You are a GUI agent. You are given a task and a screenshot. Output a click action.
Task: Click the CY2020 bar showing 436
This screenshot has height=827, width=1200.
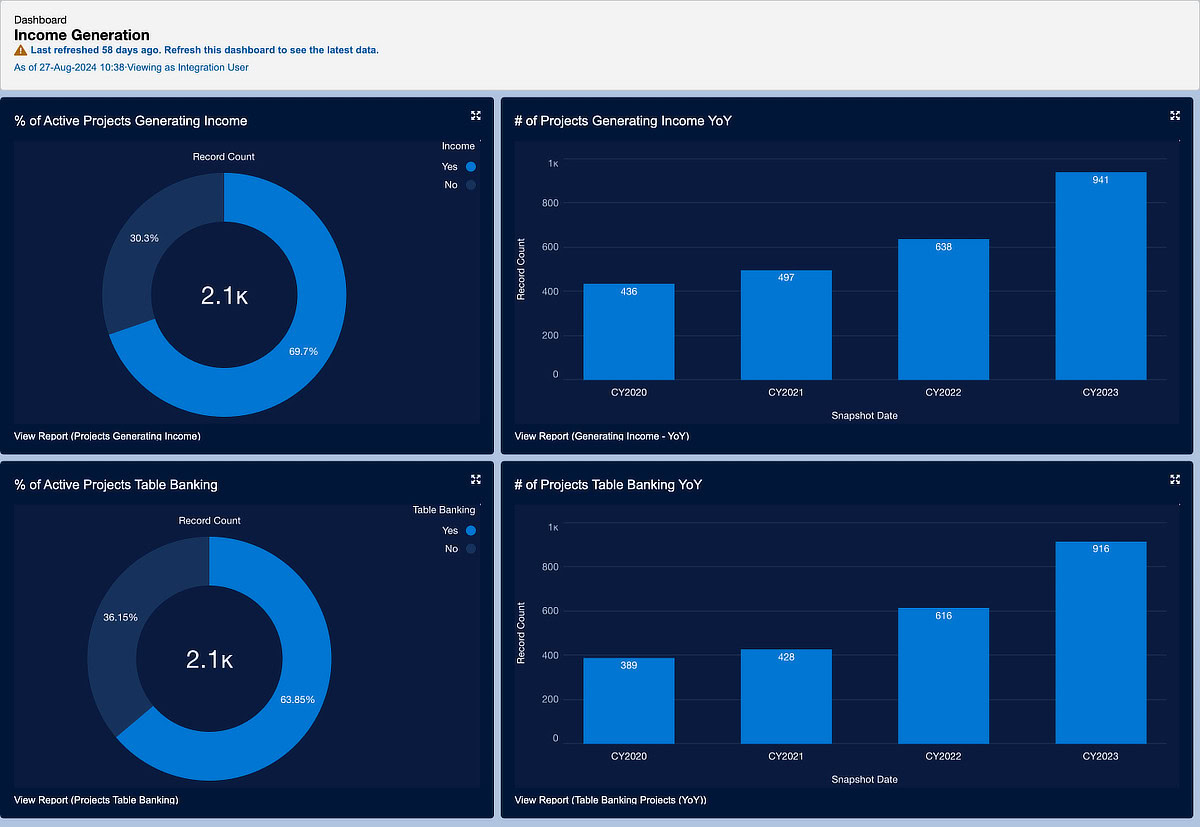point(629,332)
